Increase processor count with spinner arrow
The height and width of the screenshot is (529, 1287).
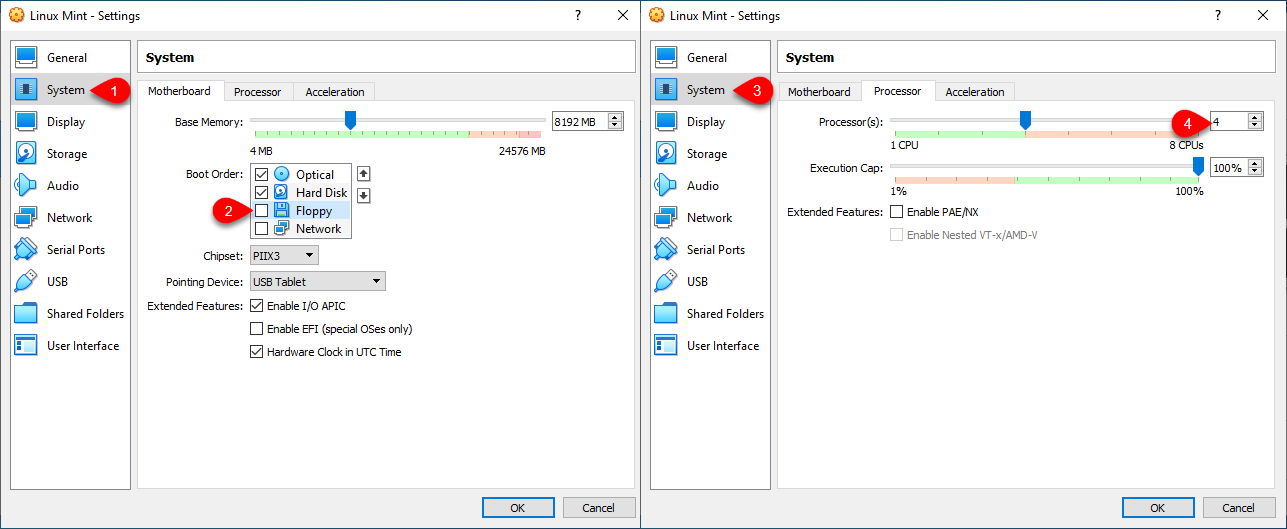coord(1255,117)
